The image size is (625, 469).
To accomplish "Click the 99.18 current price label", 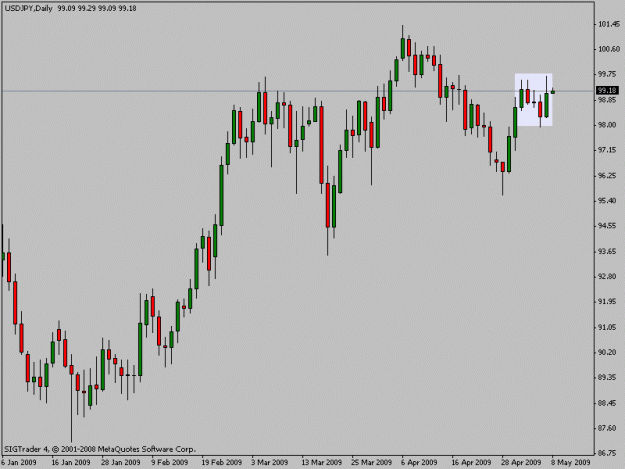I will click(x=608, y=90).
